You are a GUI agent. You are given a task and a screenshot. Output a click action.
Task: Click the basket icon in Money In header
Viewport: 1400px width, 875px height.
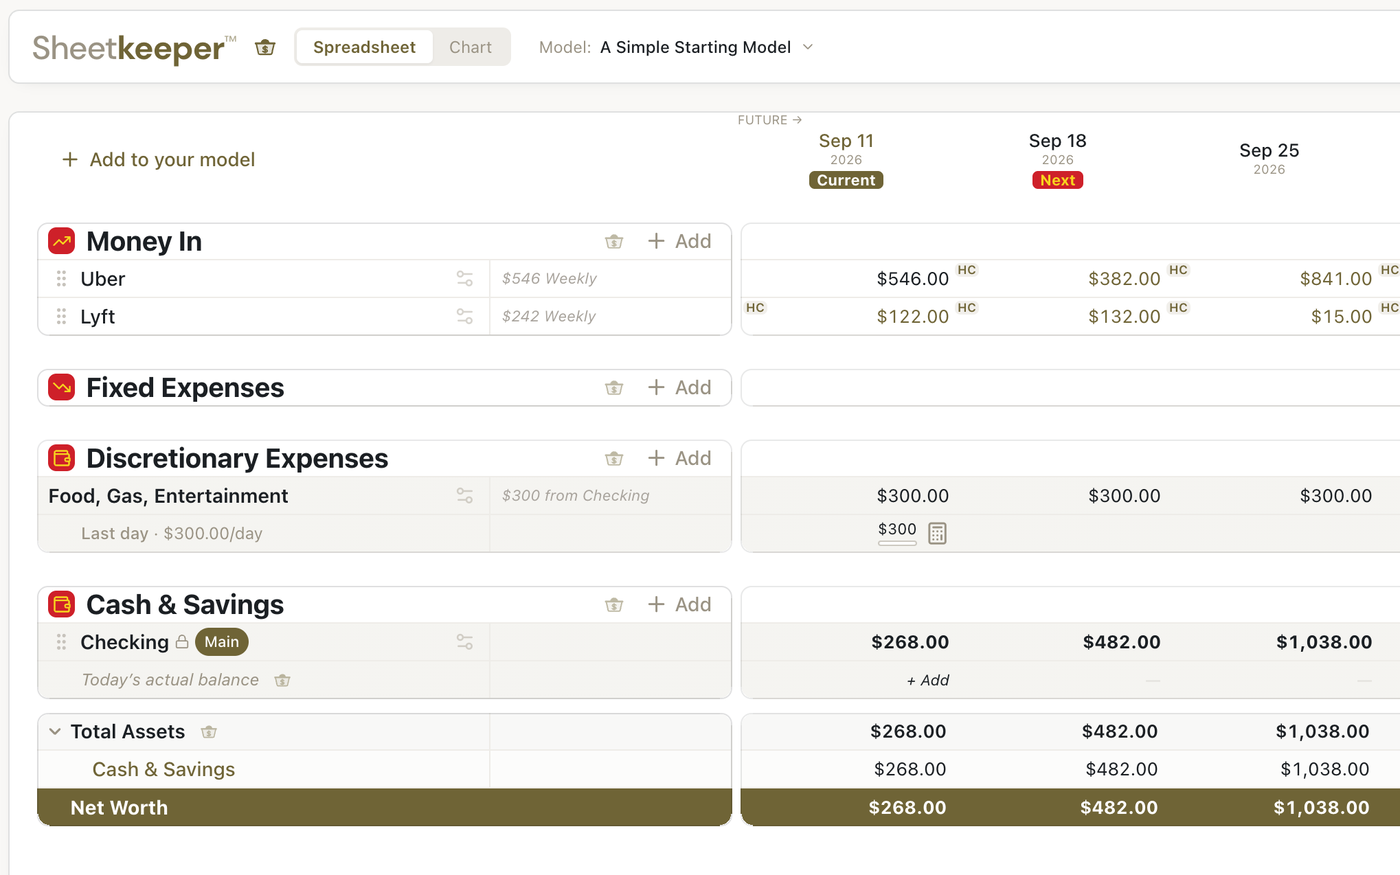[614, 241]
